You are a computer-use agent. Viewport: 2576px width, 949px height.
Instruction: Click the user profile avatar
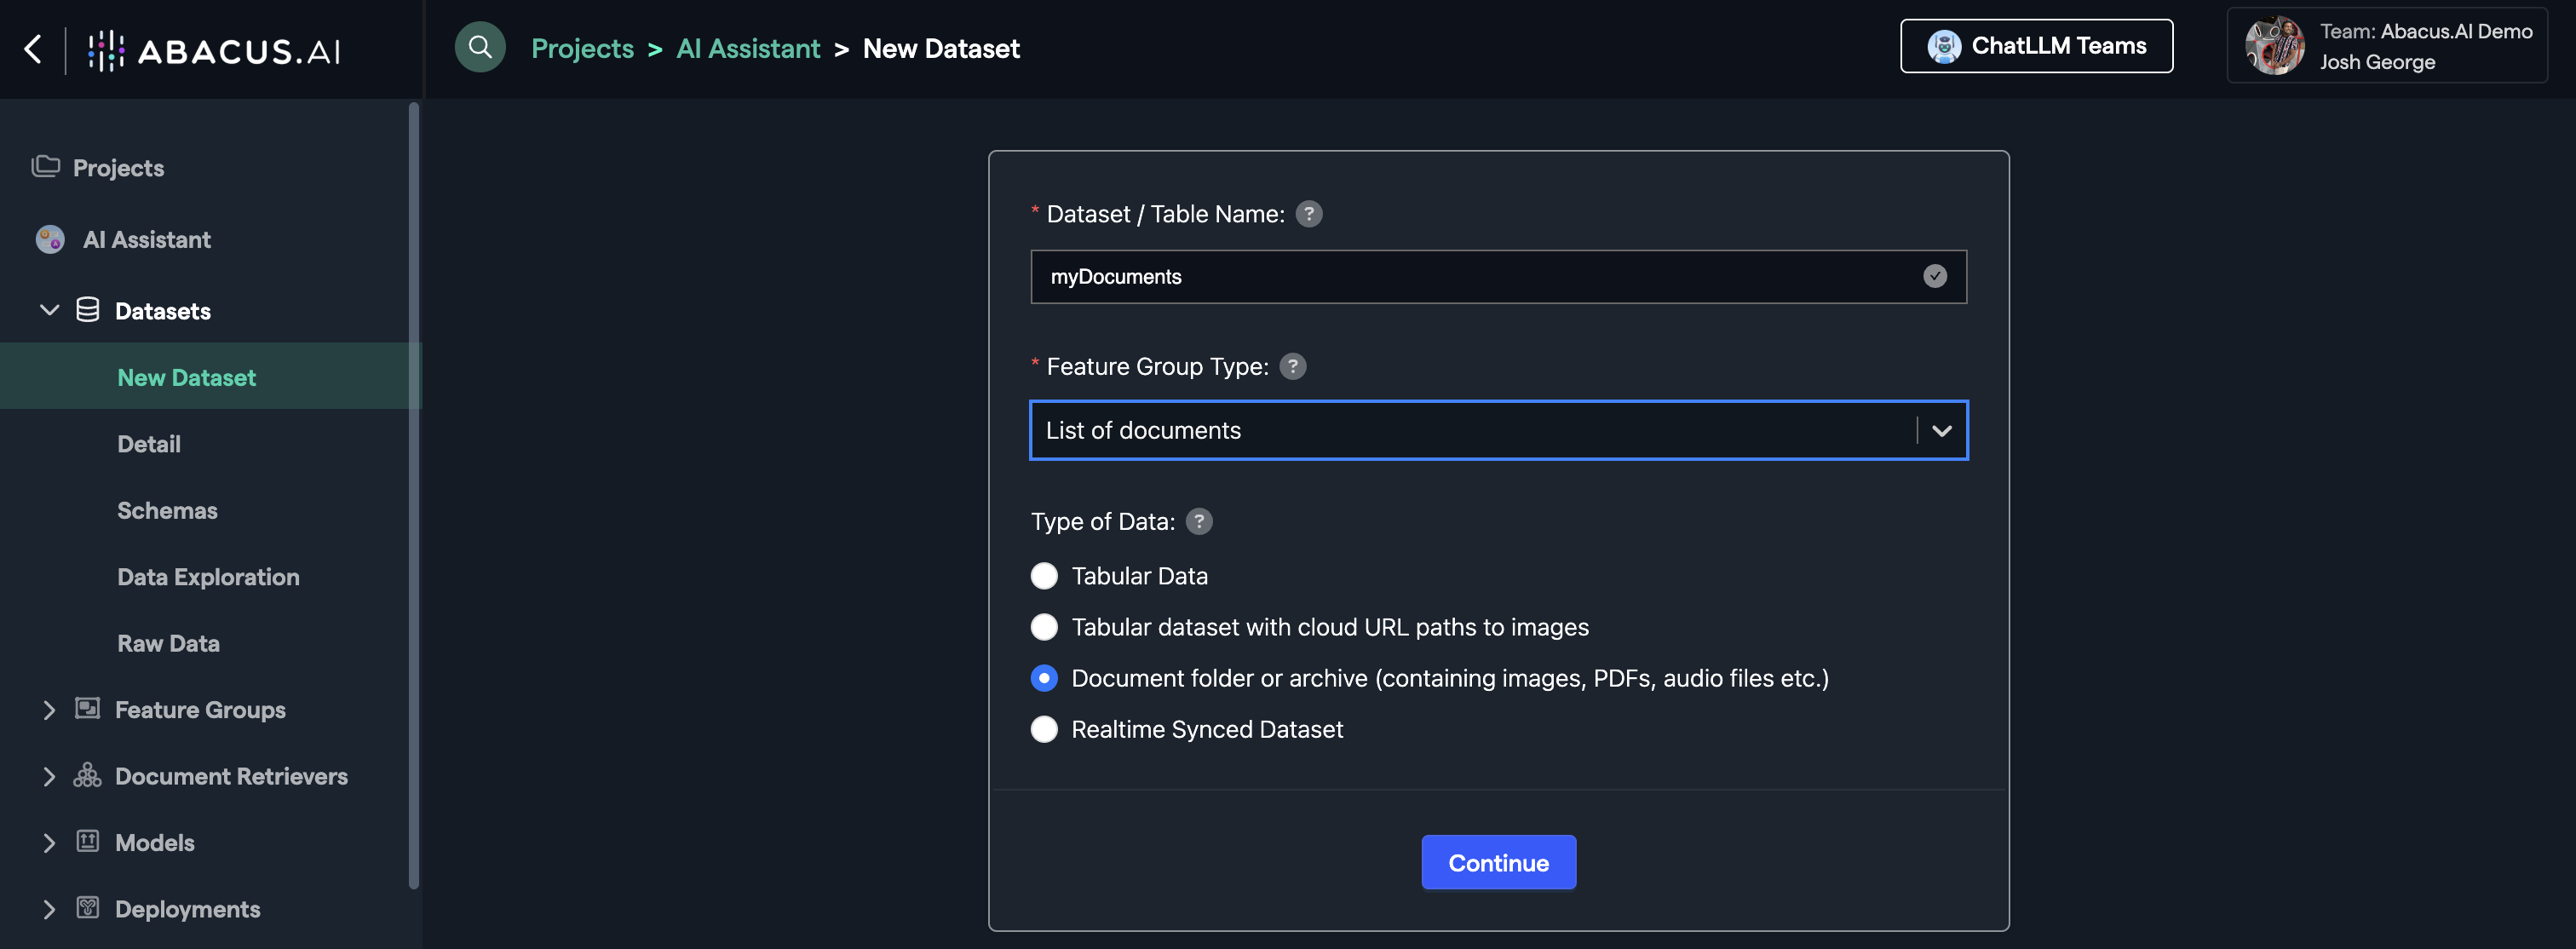pyautogui.click(x=2274, y=46)
